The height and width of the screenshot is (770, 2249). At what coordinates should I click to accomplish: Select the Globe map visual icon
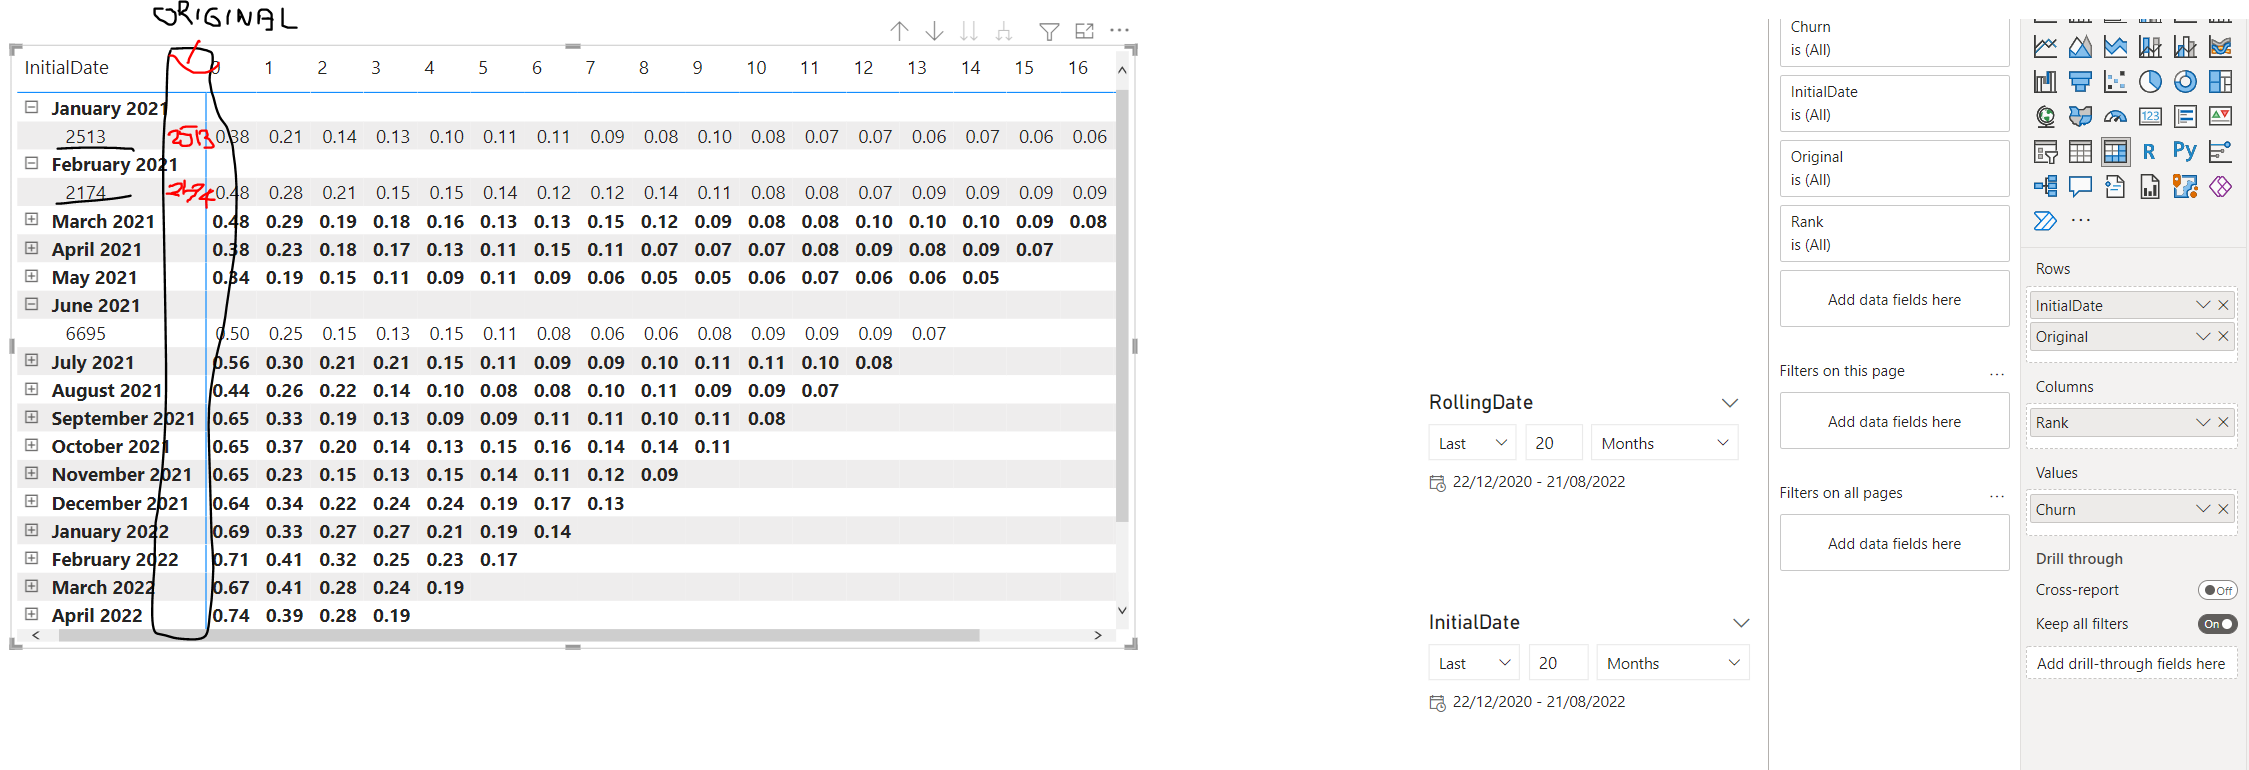click(x=2046, y=117)
